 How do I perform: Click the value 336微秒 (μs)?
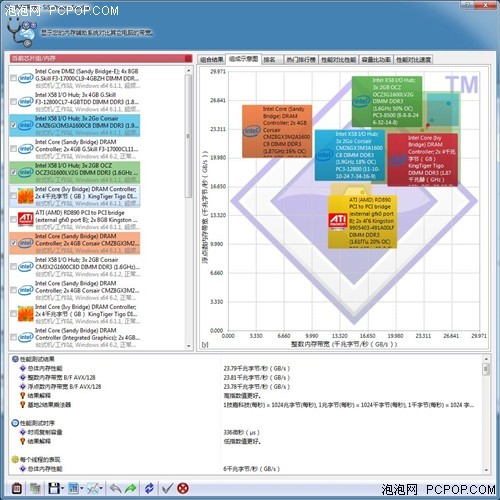click(241, 432)
